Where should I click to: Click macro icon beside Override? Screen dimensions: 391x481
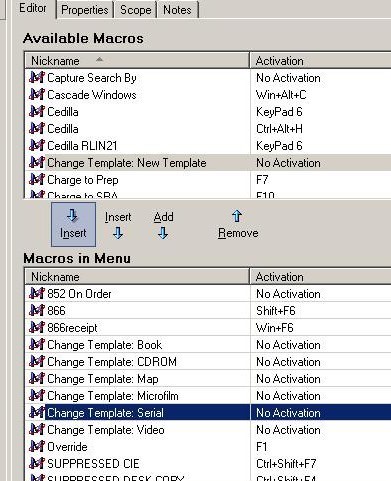[x=37, y=447]
